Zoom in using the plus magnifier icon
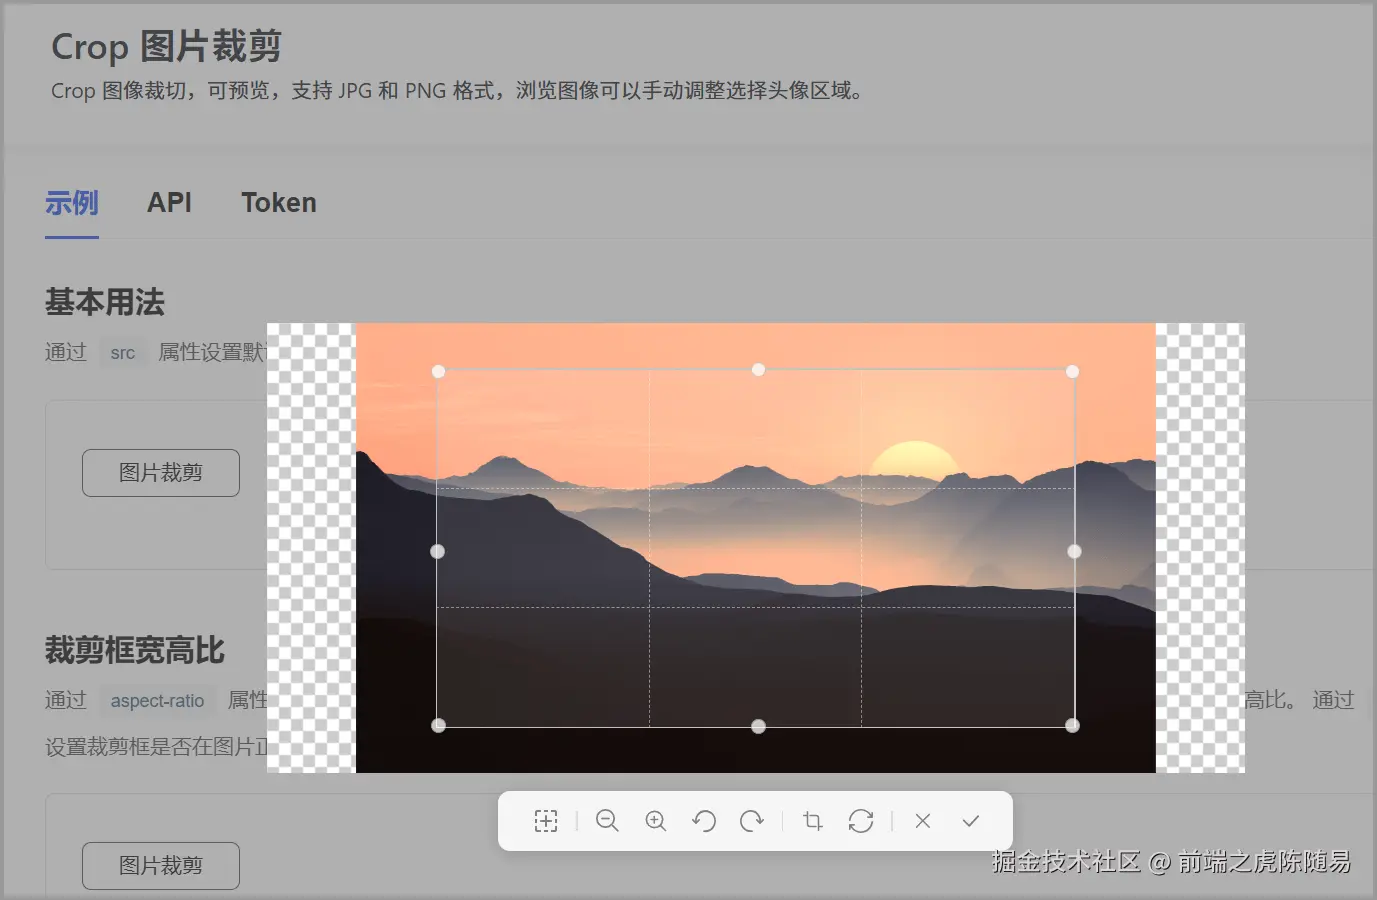Image resolution: width=1377 pixels, height=900 pixels. point(656,821)
